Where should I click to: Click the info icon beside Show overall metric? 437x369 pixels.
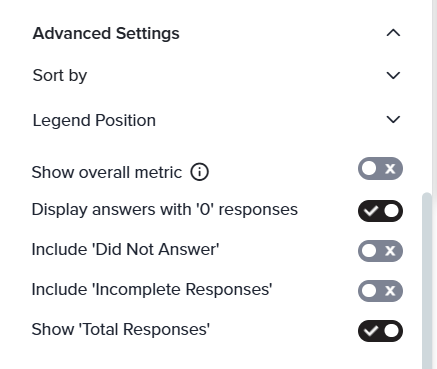click(199, 172)
